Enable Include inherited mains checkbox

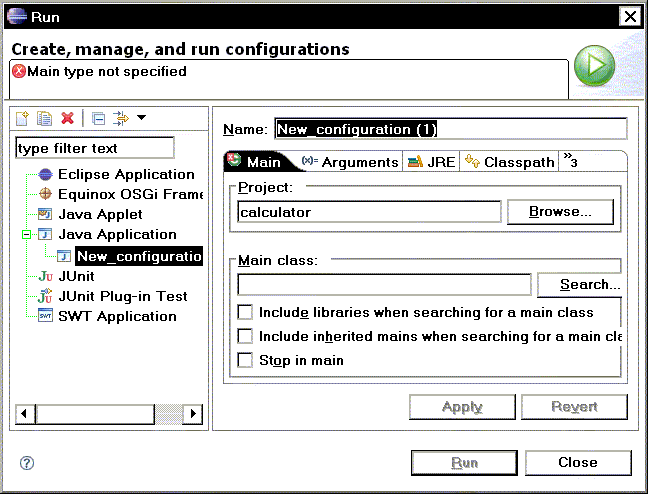(x=245, y=336)
